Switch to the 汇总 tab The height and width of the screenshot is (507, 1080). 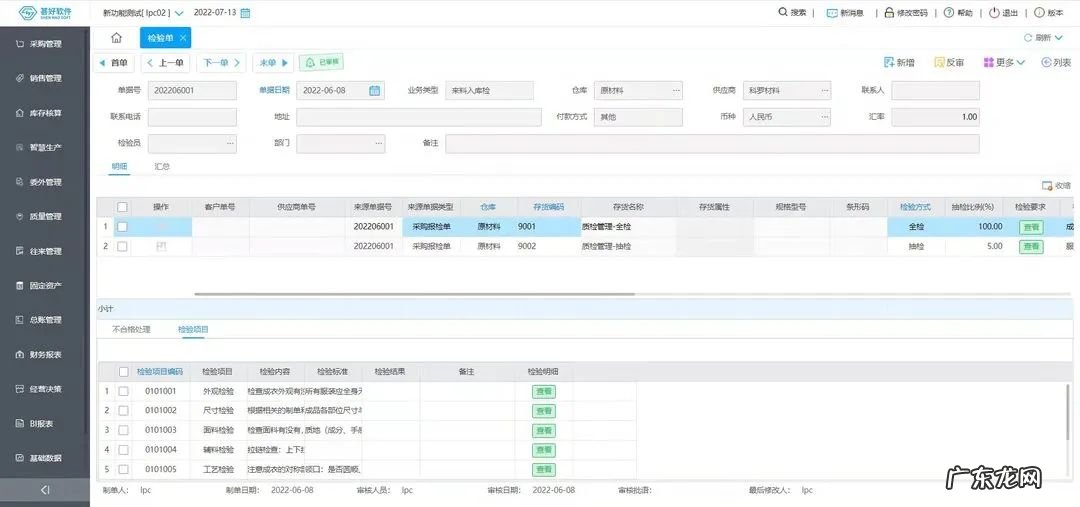pyautogui.click(x=162, y=166)
